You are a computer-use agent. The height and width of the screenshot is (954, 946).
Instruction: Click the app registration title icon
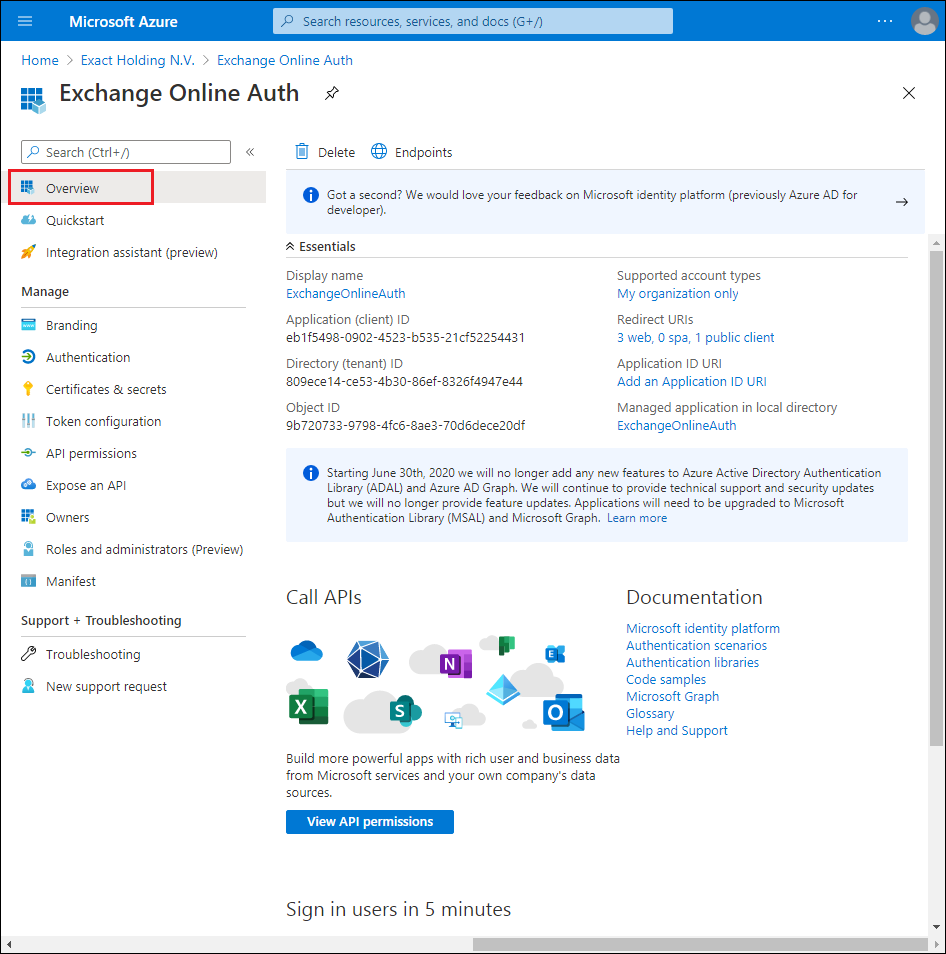33,100
